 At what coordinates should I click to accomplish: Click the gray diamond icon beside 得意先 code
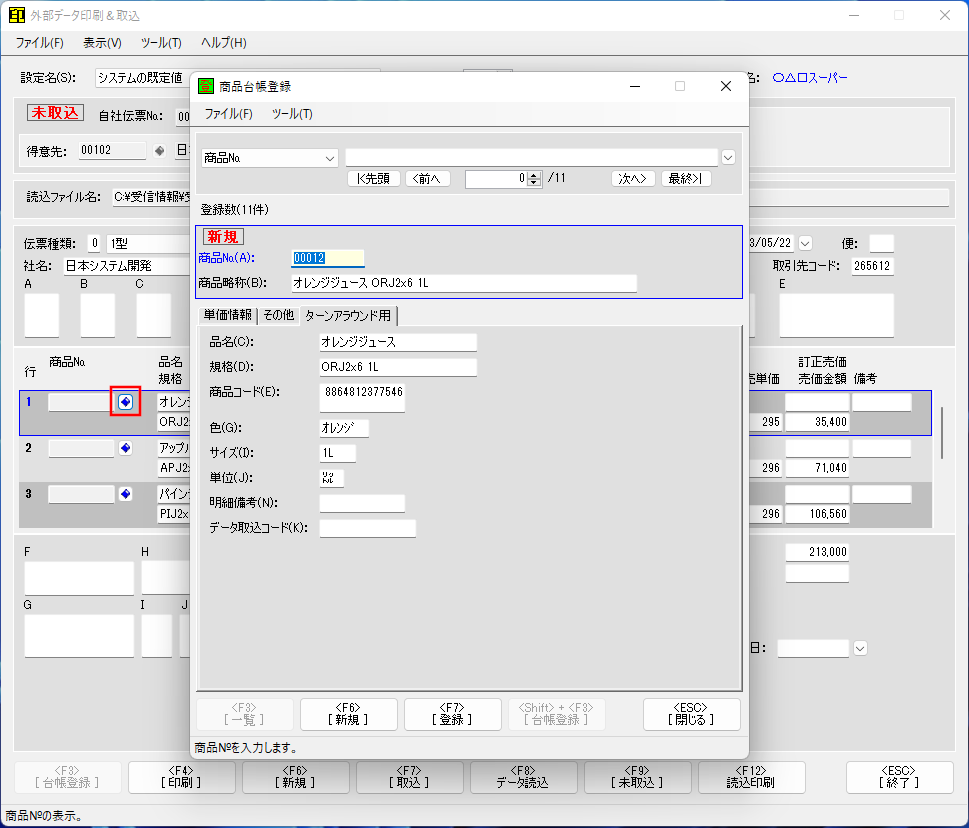point(159,151)
